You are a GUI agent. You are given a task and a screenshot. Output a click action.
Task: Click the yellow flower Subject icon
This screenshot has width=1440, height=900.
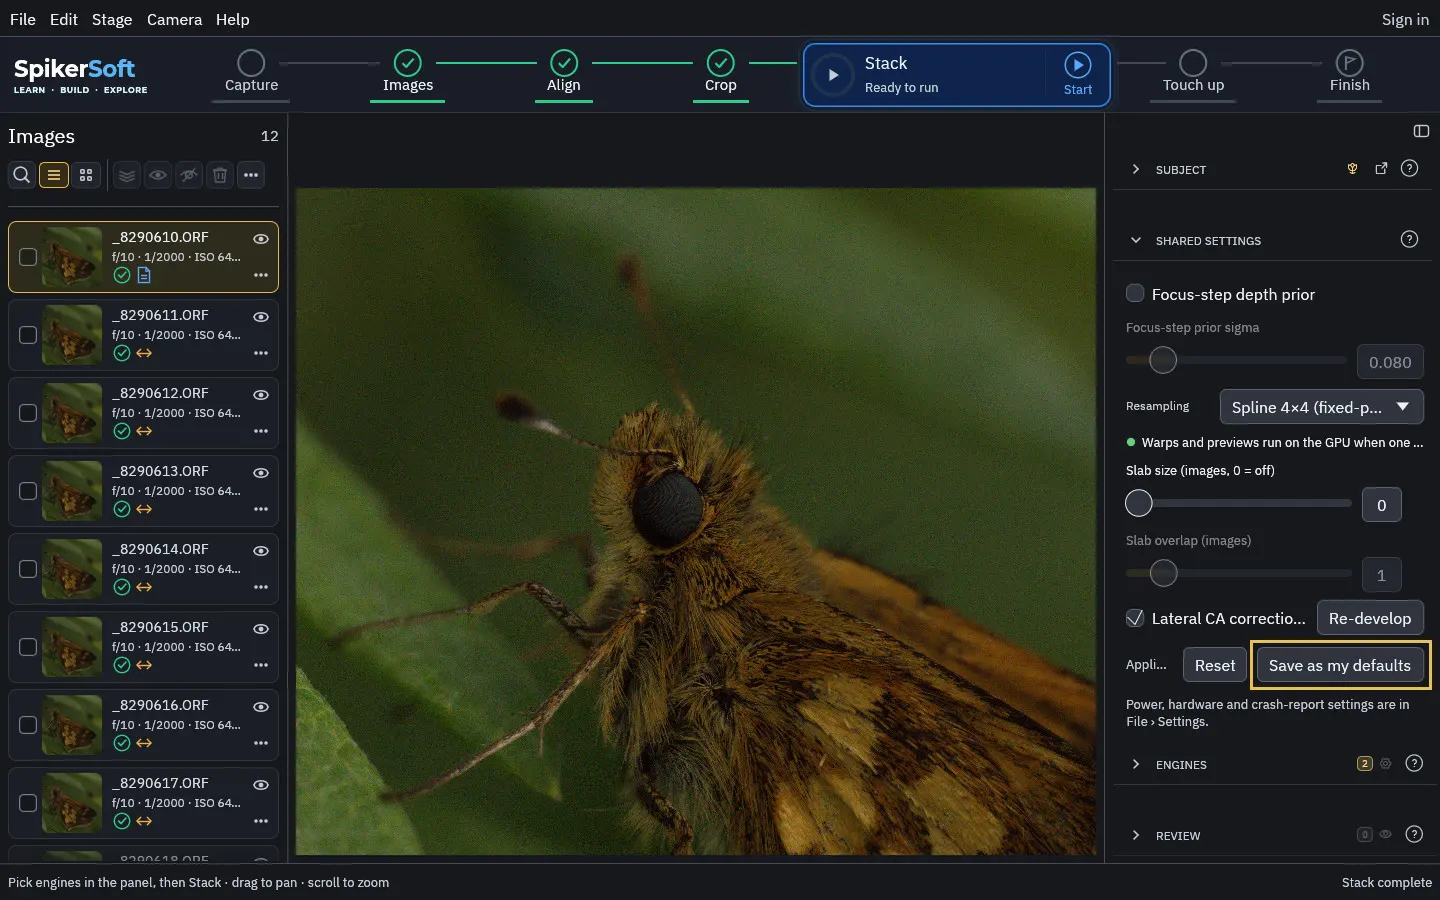coord(1352,169)
